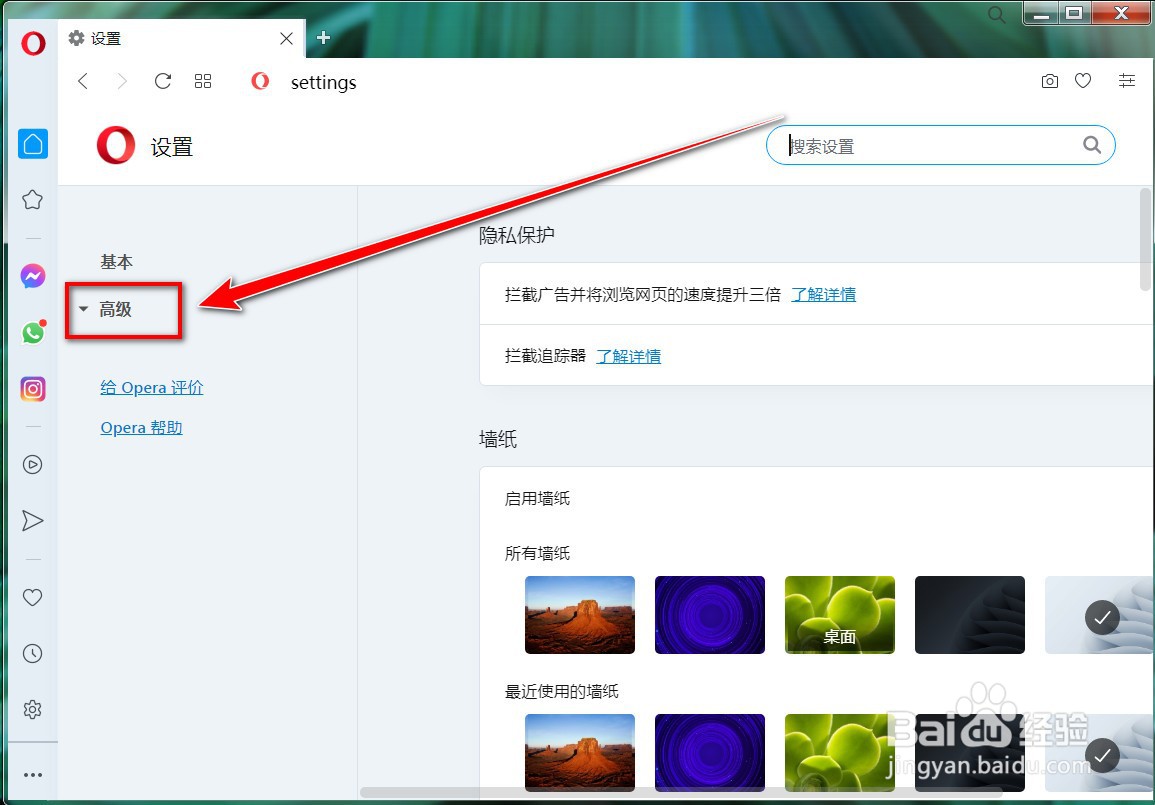Click the 墙纸 section heading
This screenshot has width=1155, height=805.
[498, 440]
